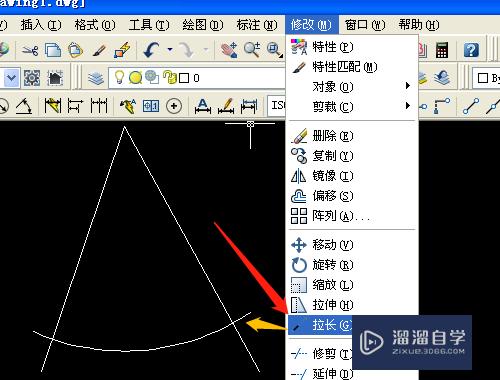
Task: Click the Quick Dimension icon
Action: click(x=53, y=106)
